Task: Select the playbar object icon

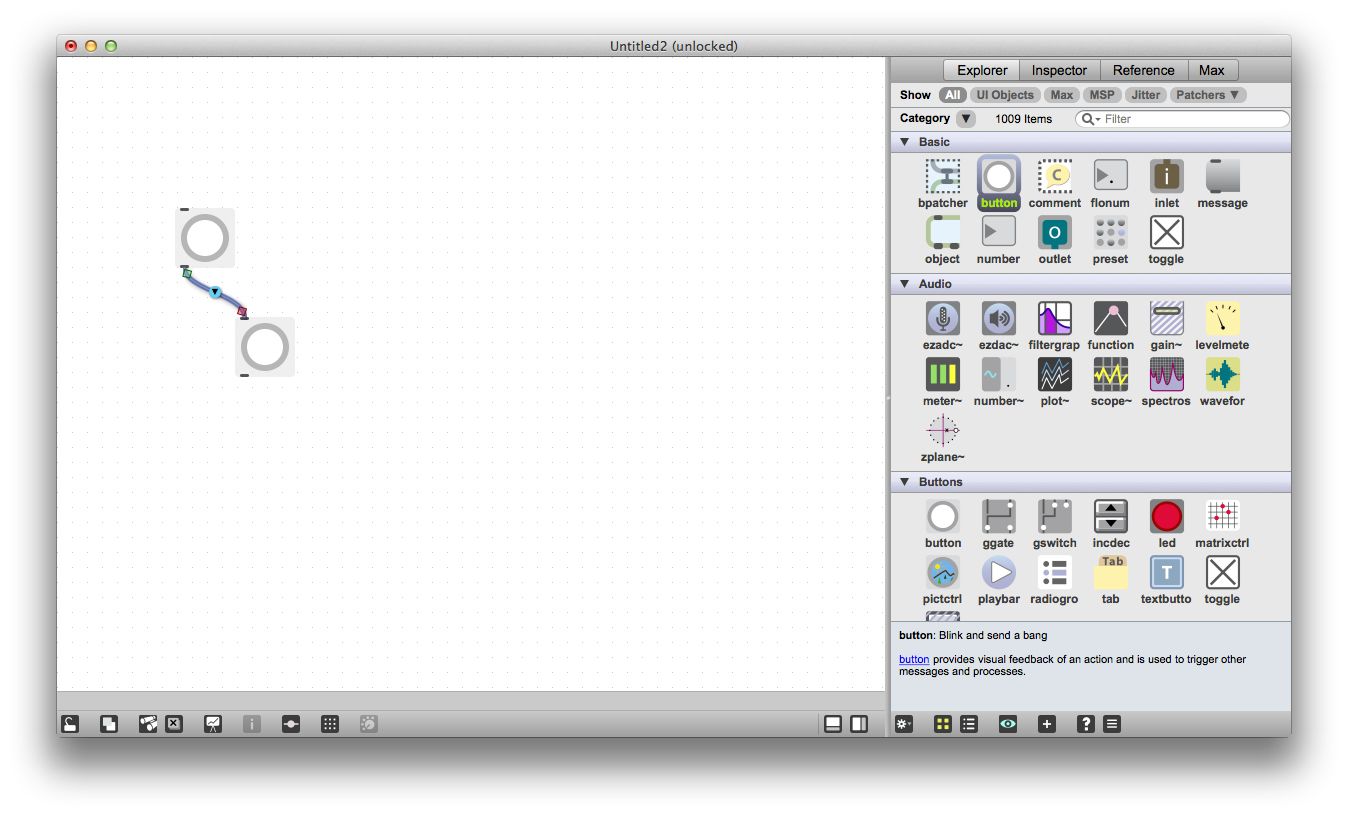Action: pos(998,573)
